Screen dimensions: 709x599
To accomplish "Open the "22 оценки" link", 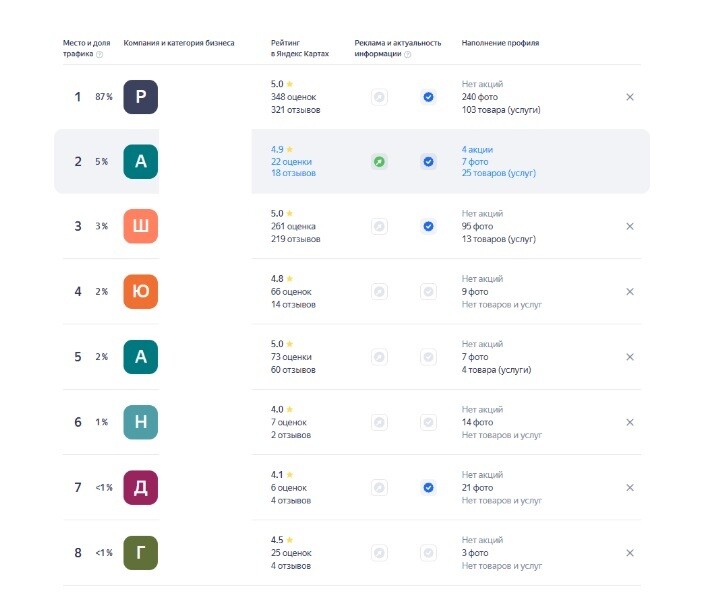I will (291, 161).
